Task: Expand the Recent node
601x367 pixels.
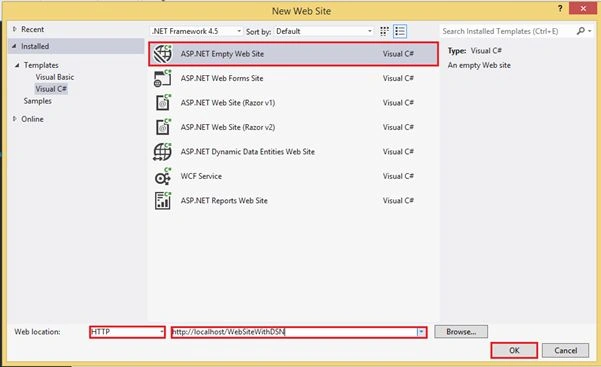Action: click(15, 29)
